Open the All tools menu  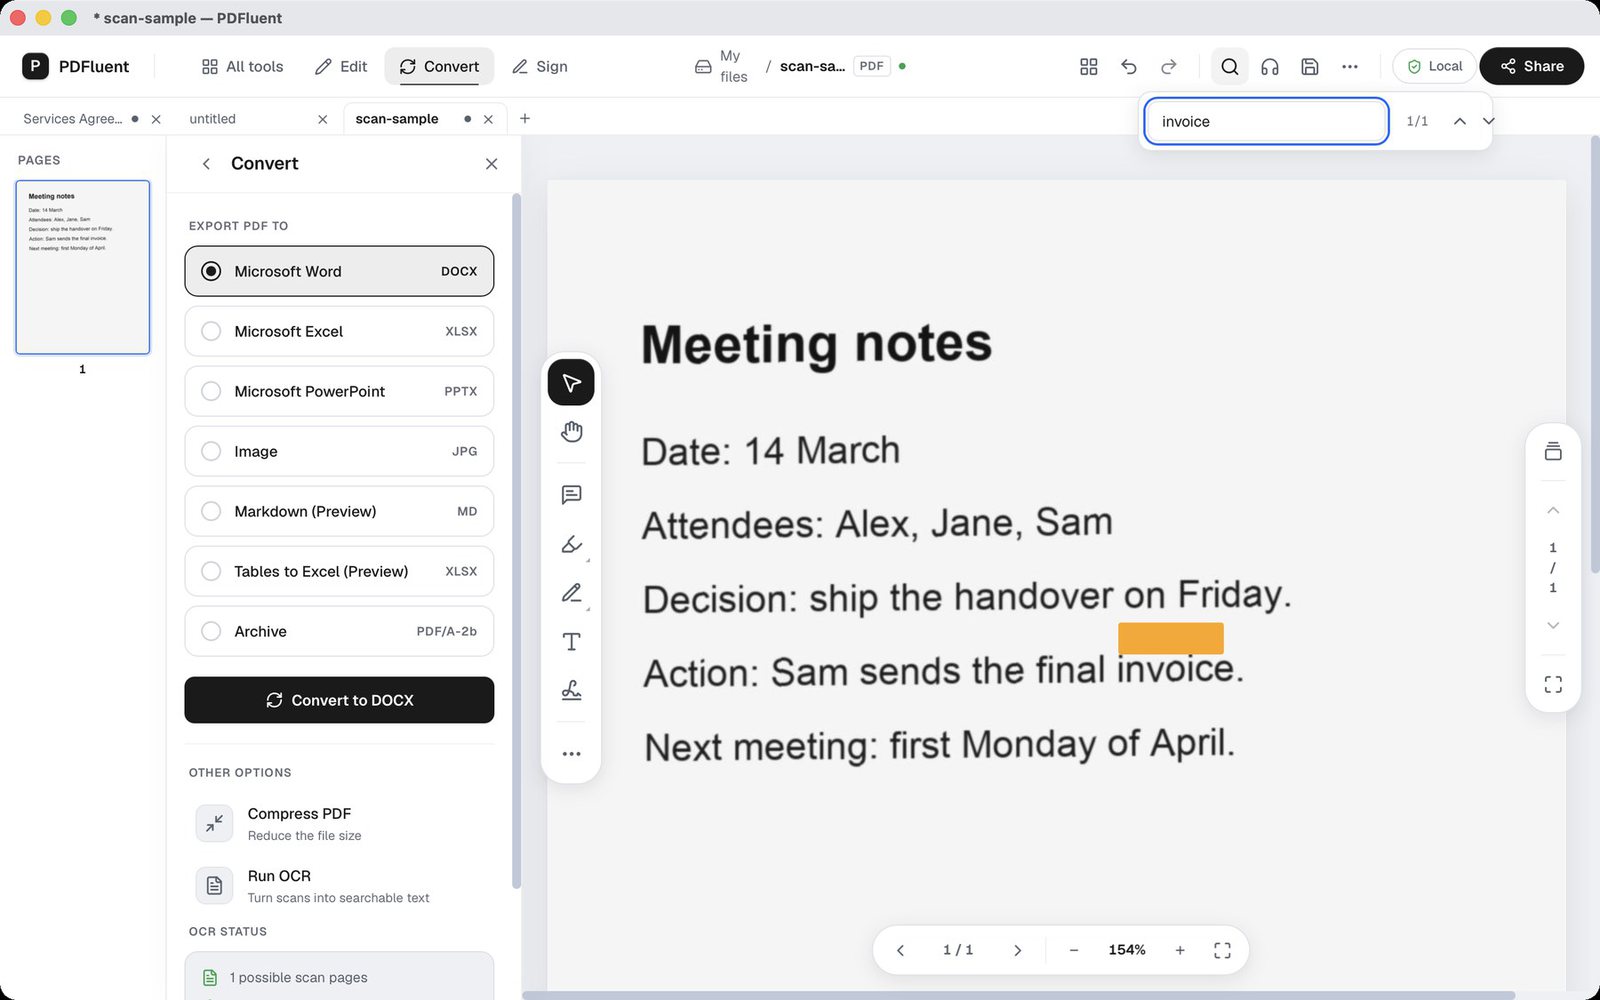[x=242, y=66]
